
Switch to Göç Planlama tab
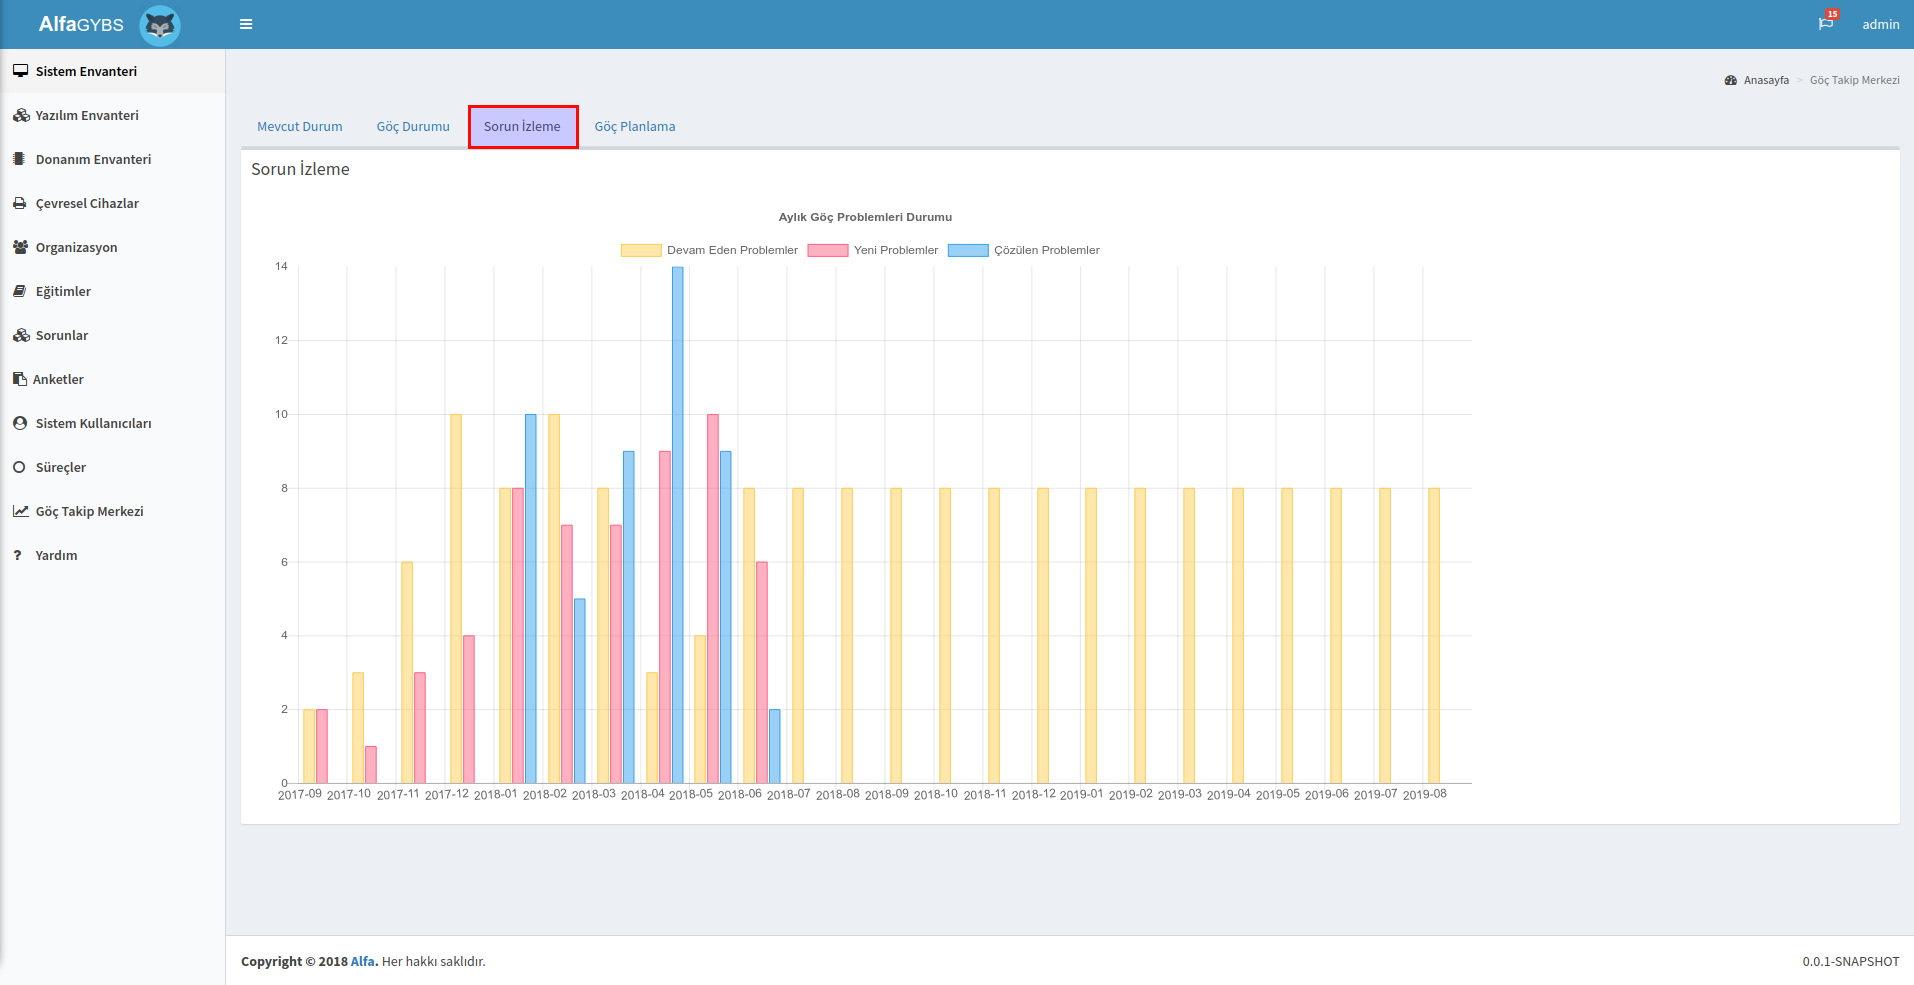(x=635, y=126)
